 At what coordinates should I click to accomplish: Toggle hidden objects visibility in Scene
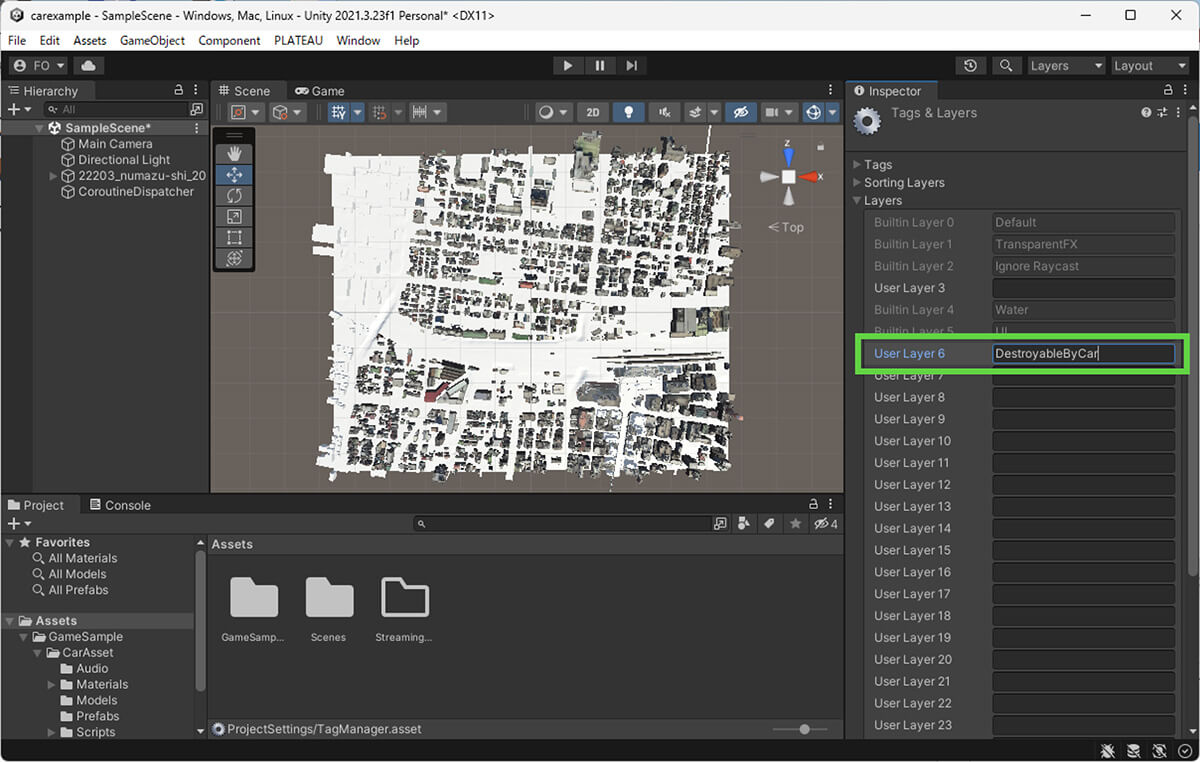(740, 113)
